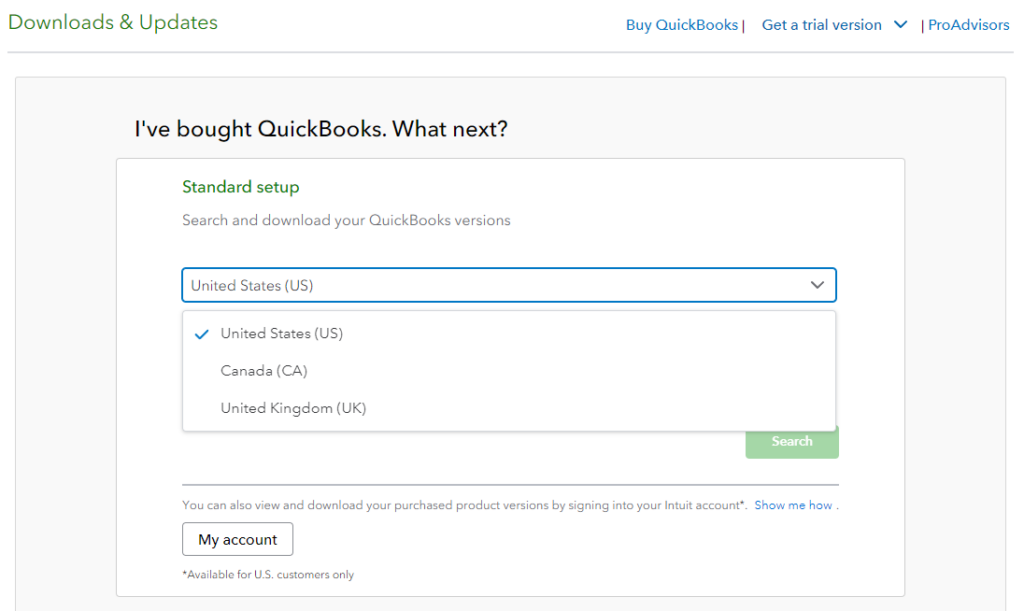Click inside the country combo box field
Viewport: 1024px width, 611px height.
click(400, 285)
